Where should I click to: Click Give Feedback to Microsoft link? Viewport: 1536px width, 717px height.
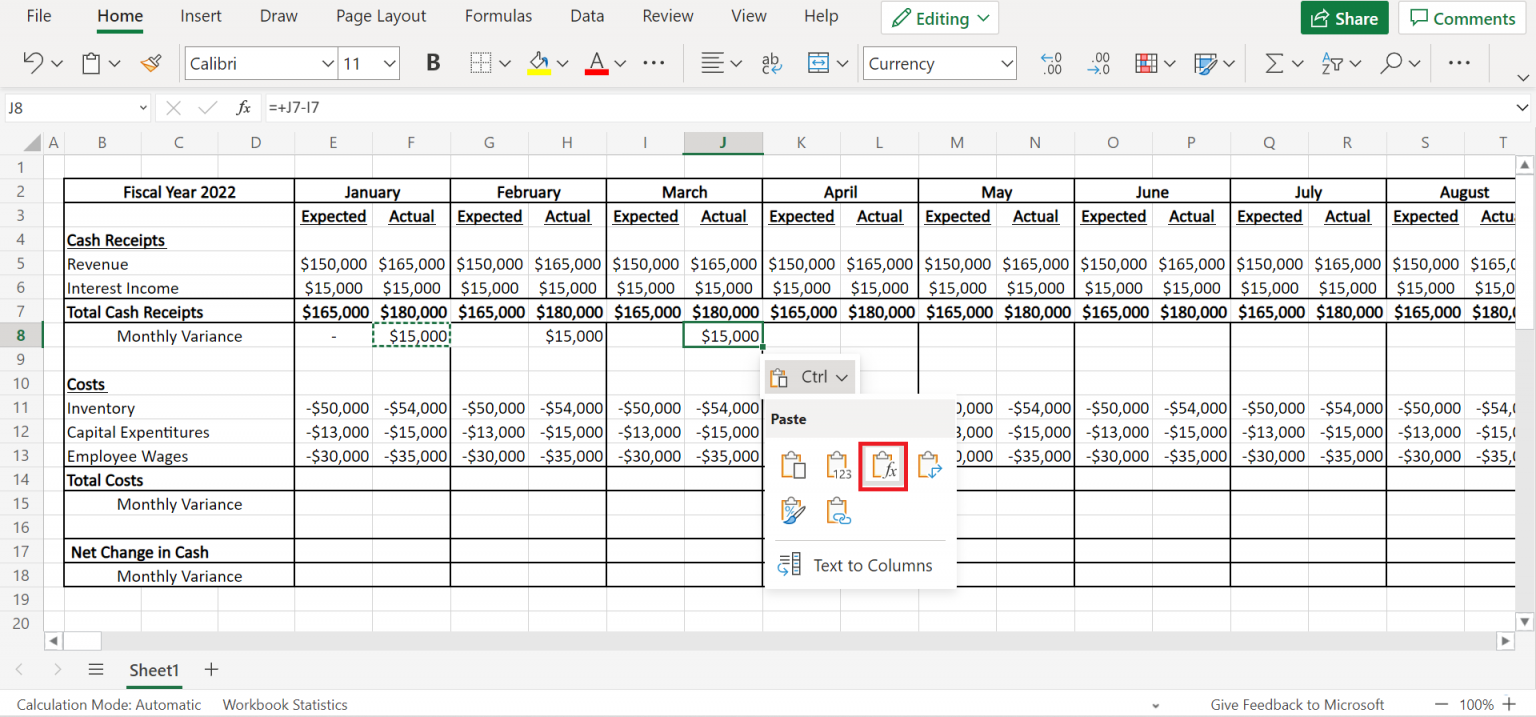pyautogui.click(x=1296, y=704)
